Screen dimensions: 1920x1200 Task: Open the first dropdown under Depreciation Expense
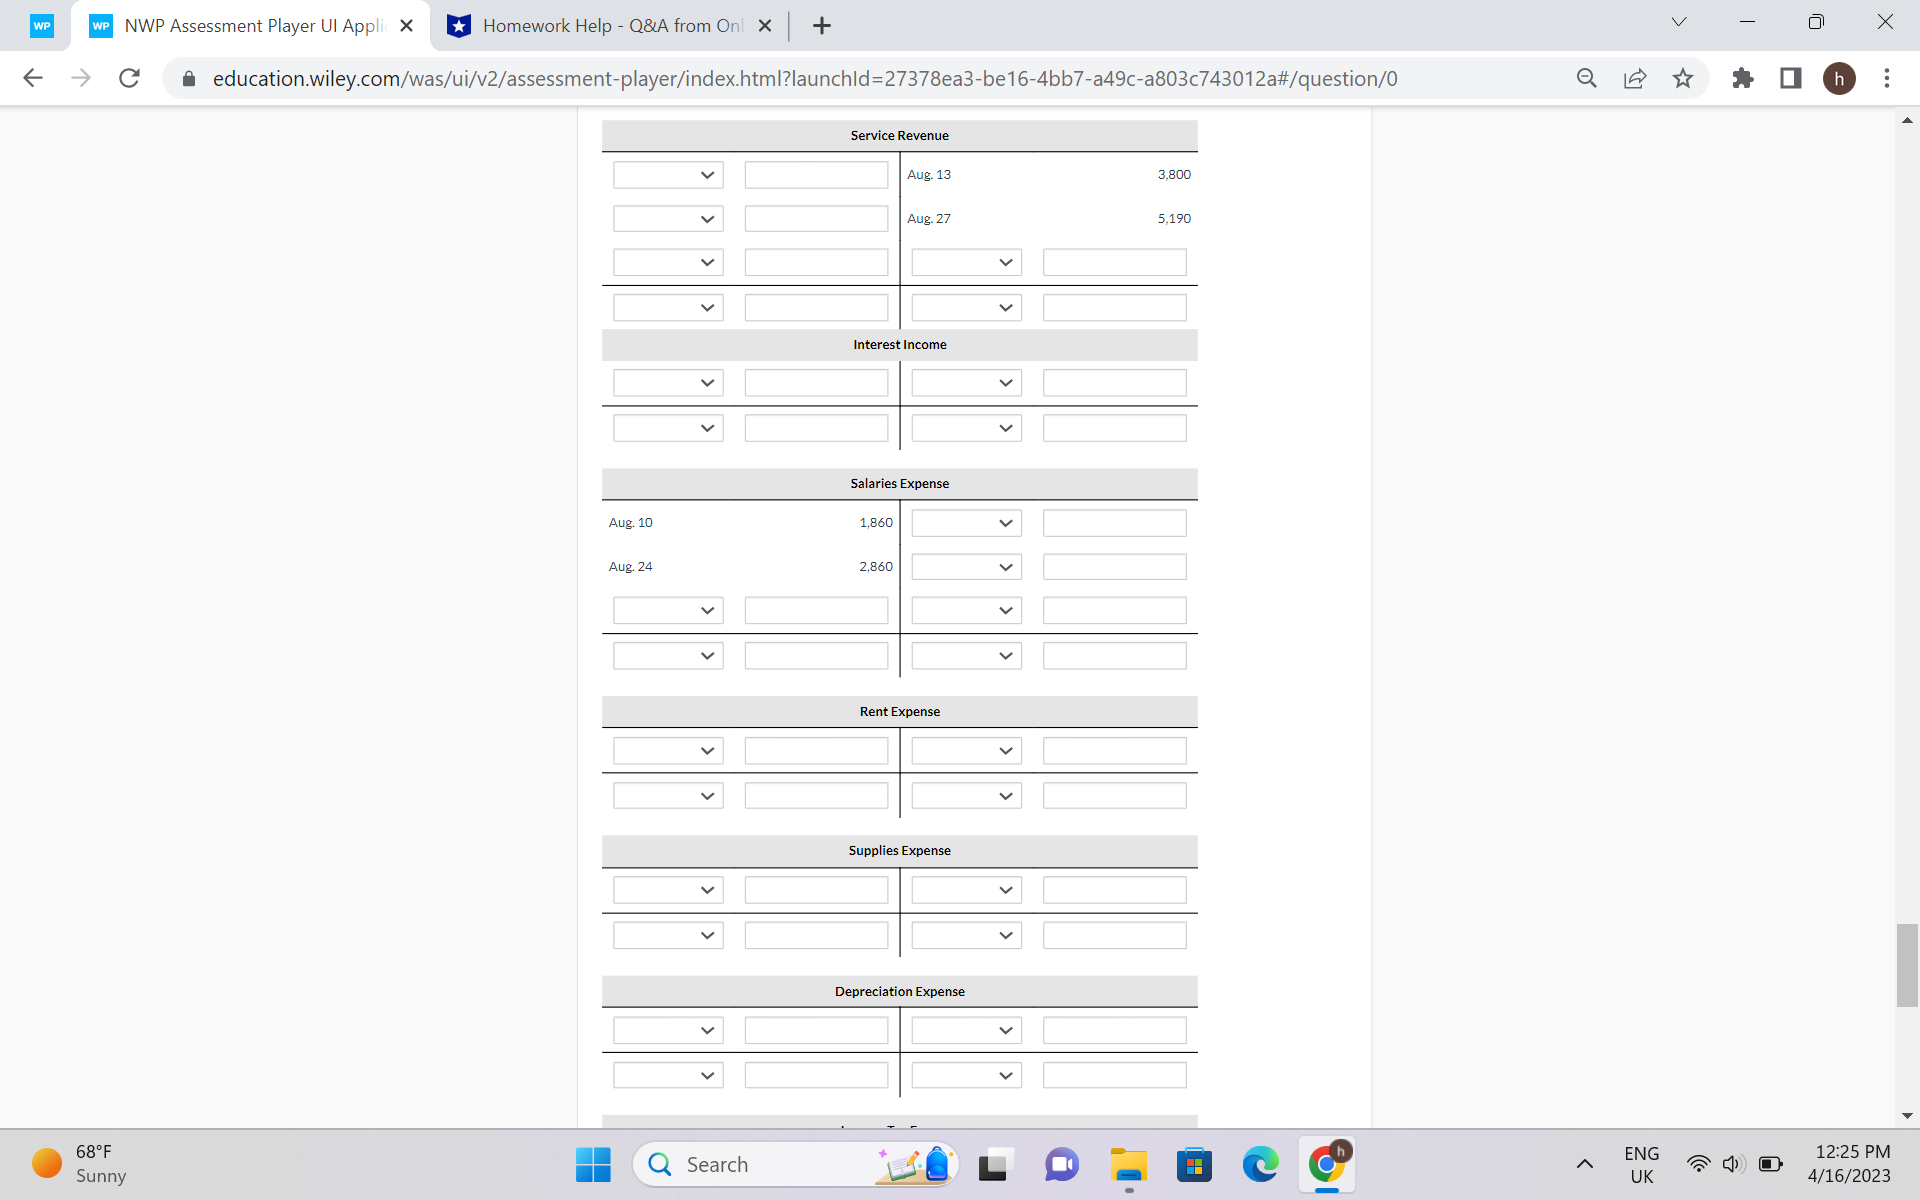pyautogui.click(x=667, y=1030)
